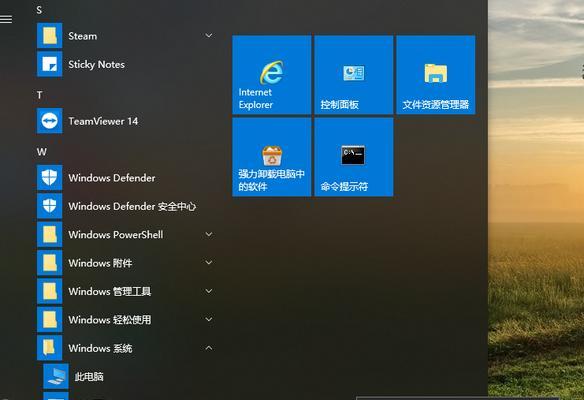
Task: Click the TeamViewer 14 icon
Action: point(50,121)
